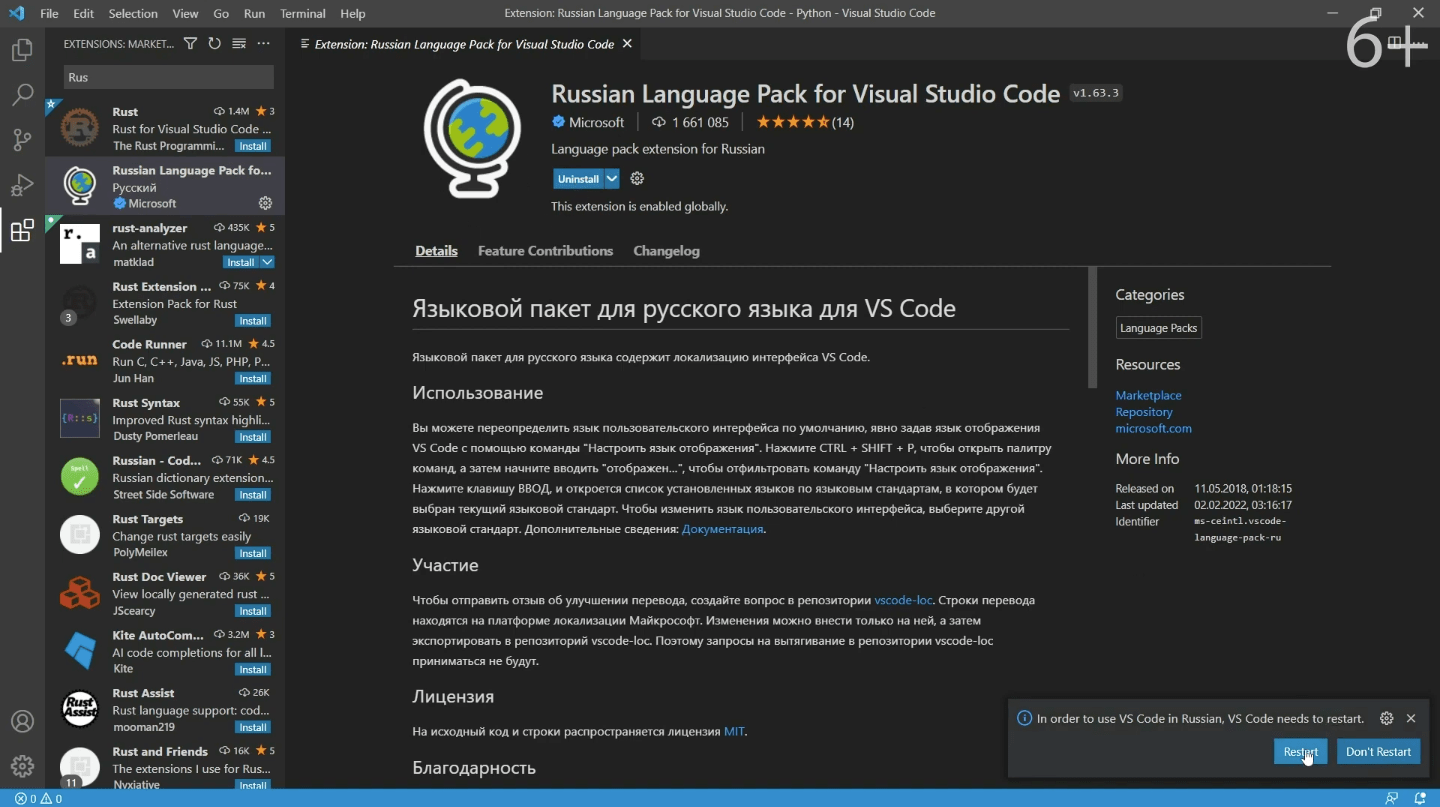Install the Rust extension
This screenshot has height=807, width=1440.
pyautogui.click(x=253, y=146)
